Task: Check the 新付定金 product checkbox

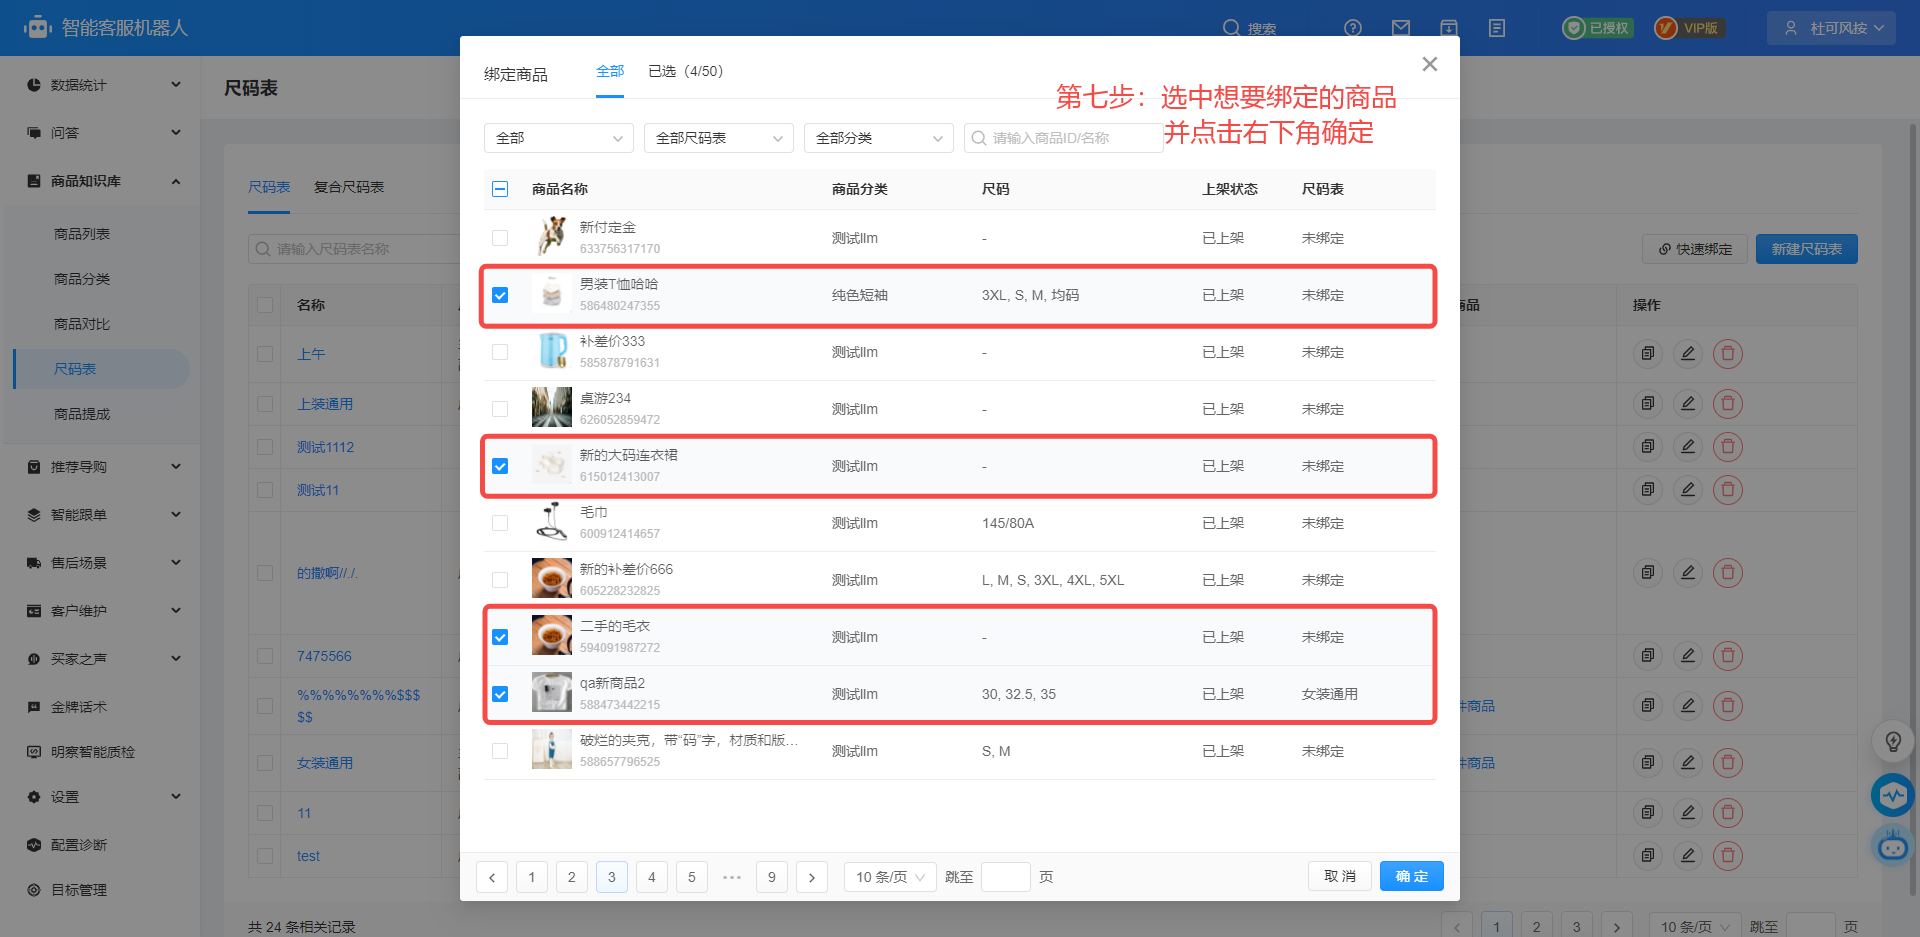Action: click(500, 238)
